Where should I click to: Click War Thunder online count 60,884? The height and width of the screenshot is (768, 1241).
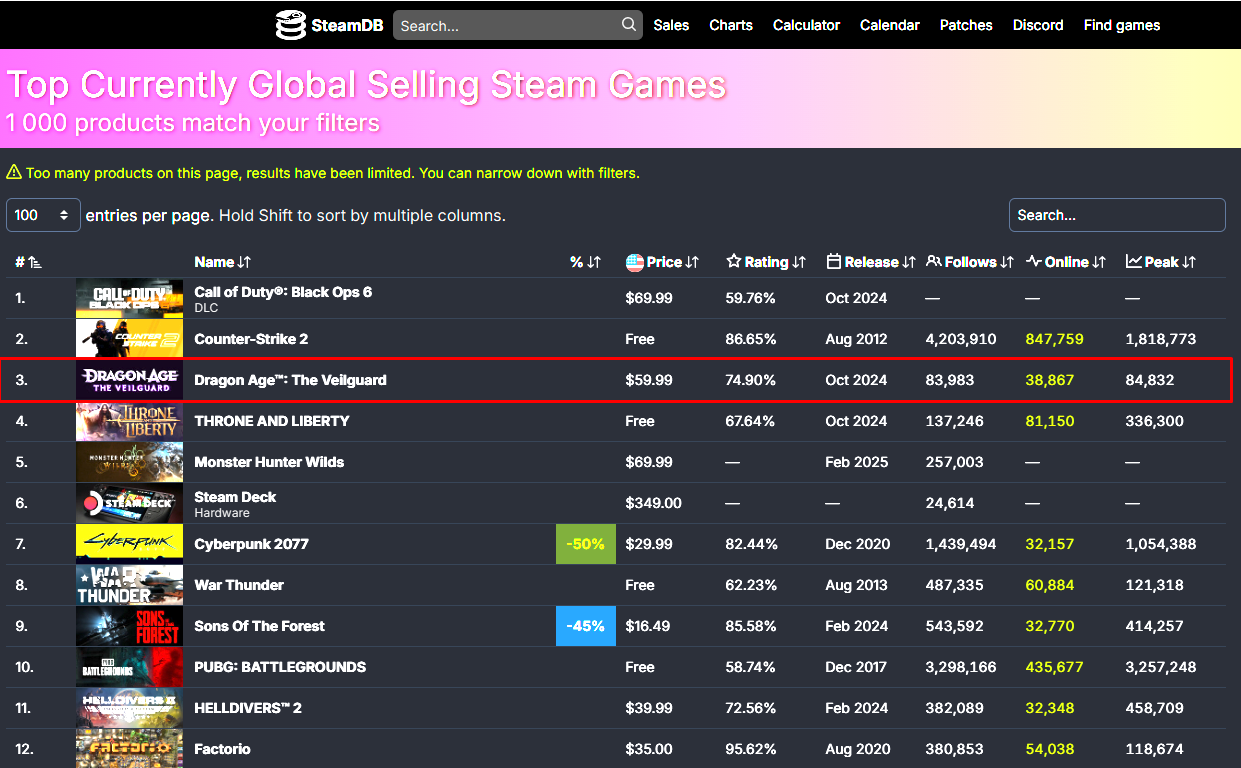pos(1050,585)
